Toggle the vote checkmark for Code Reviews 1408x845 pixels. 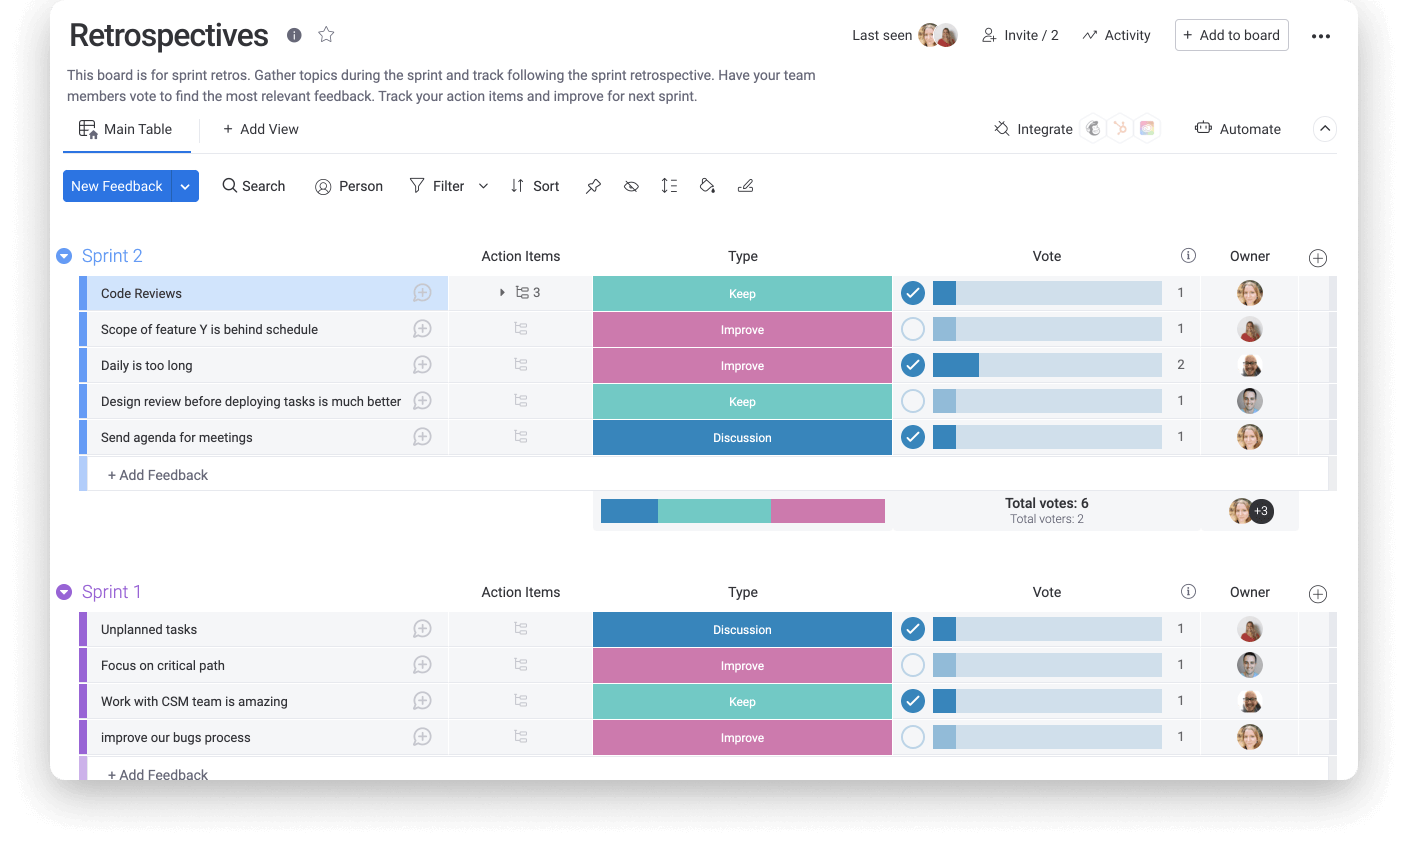pyautogui.click(x=912, y=293)
